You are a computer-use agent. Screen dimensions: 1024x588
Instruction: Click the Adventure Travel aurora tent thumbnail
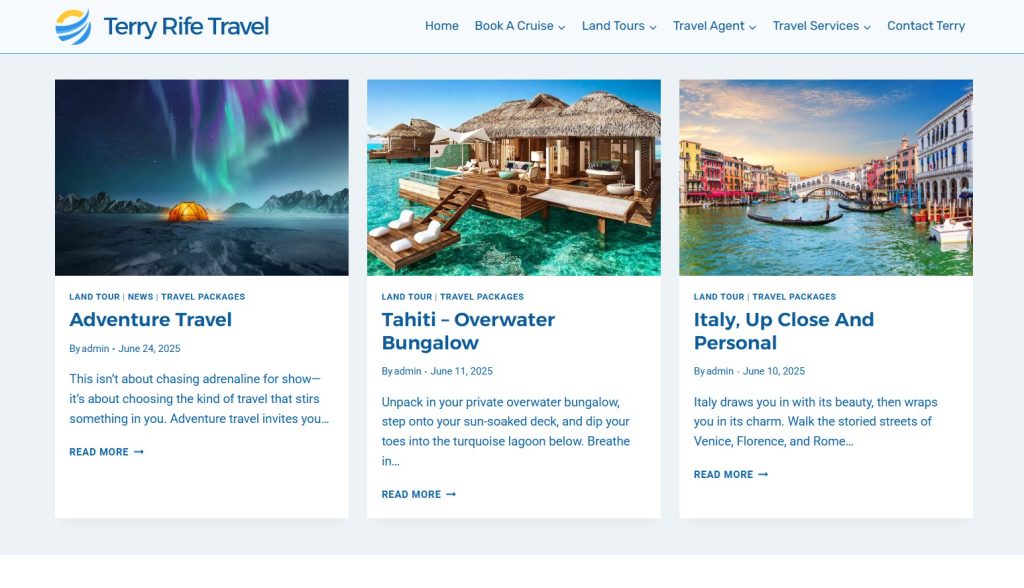202,178
